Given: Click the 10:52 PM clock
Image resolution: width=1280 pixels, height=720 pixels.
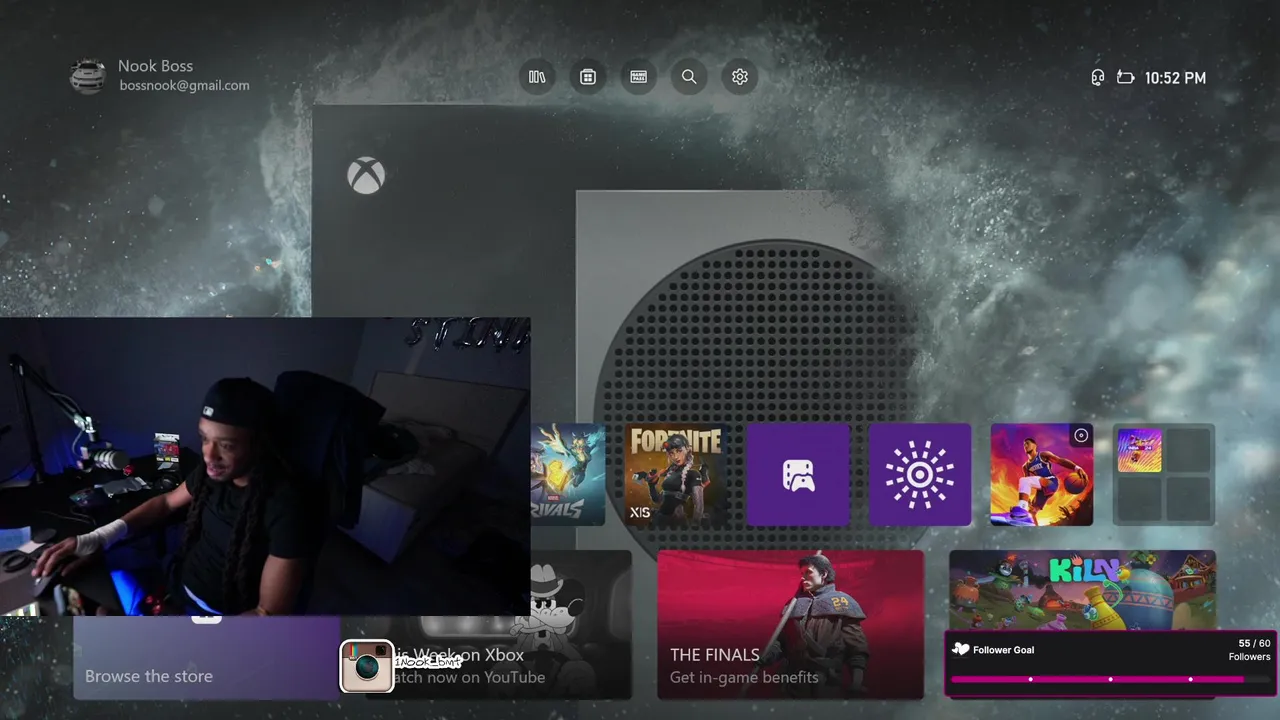Looking at the screenshot, I should pos(1175,78).
